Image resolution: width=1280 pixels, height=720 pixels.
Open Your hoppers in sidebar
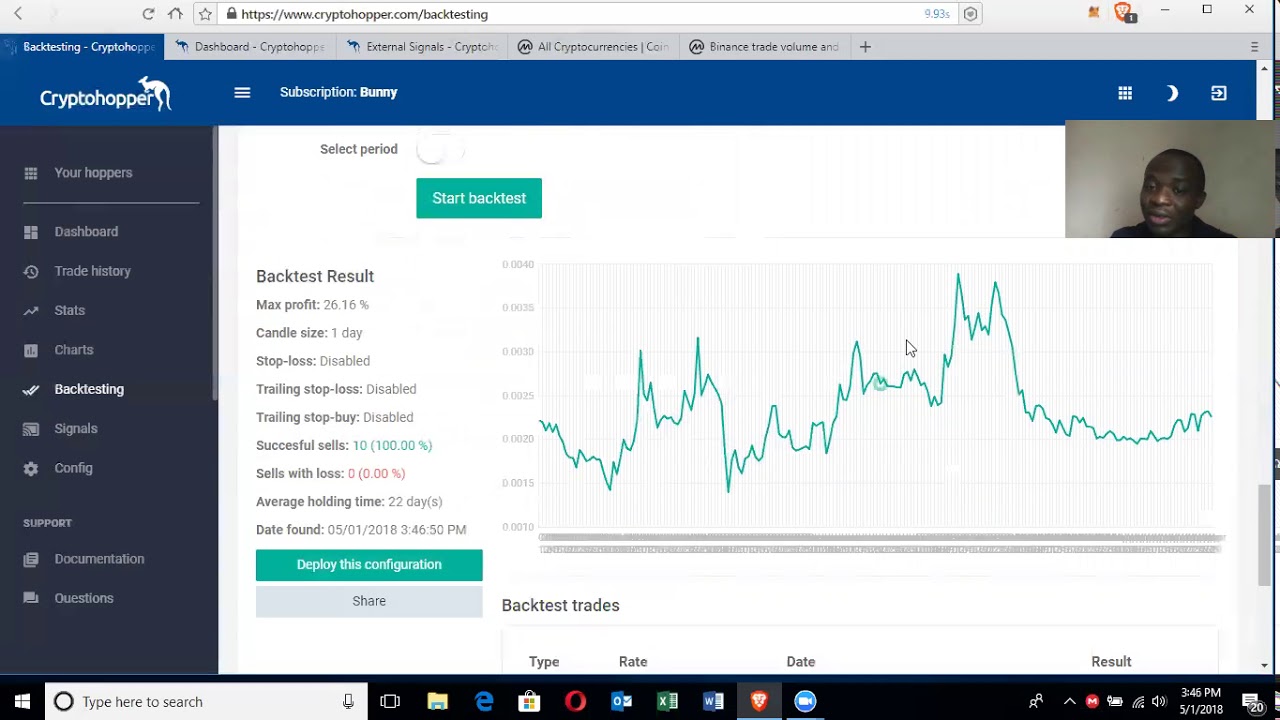[x=93, y=173]
